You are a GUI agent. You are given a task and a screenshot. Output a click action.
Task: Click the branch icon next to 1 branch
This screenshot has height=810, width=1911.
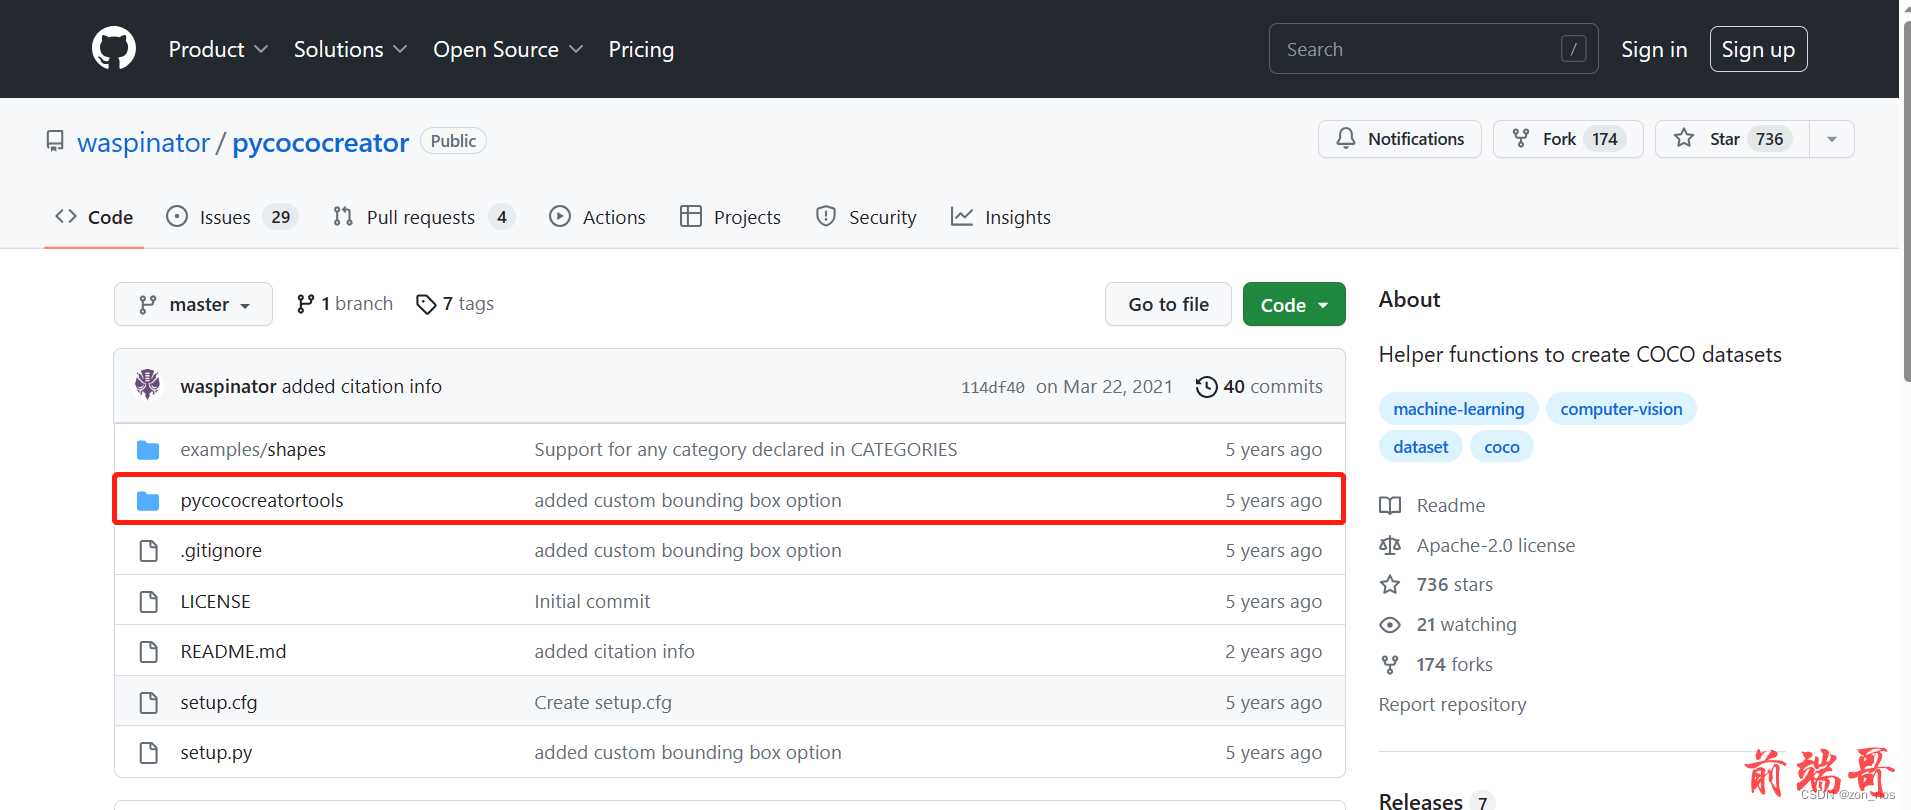pos(306,304)
